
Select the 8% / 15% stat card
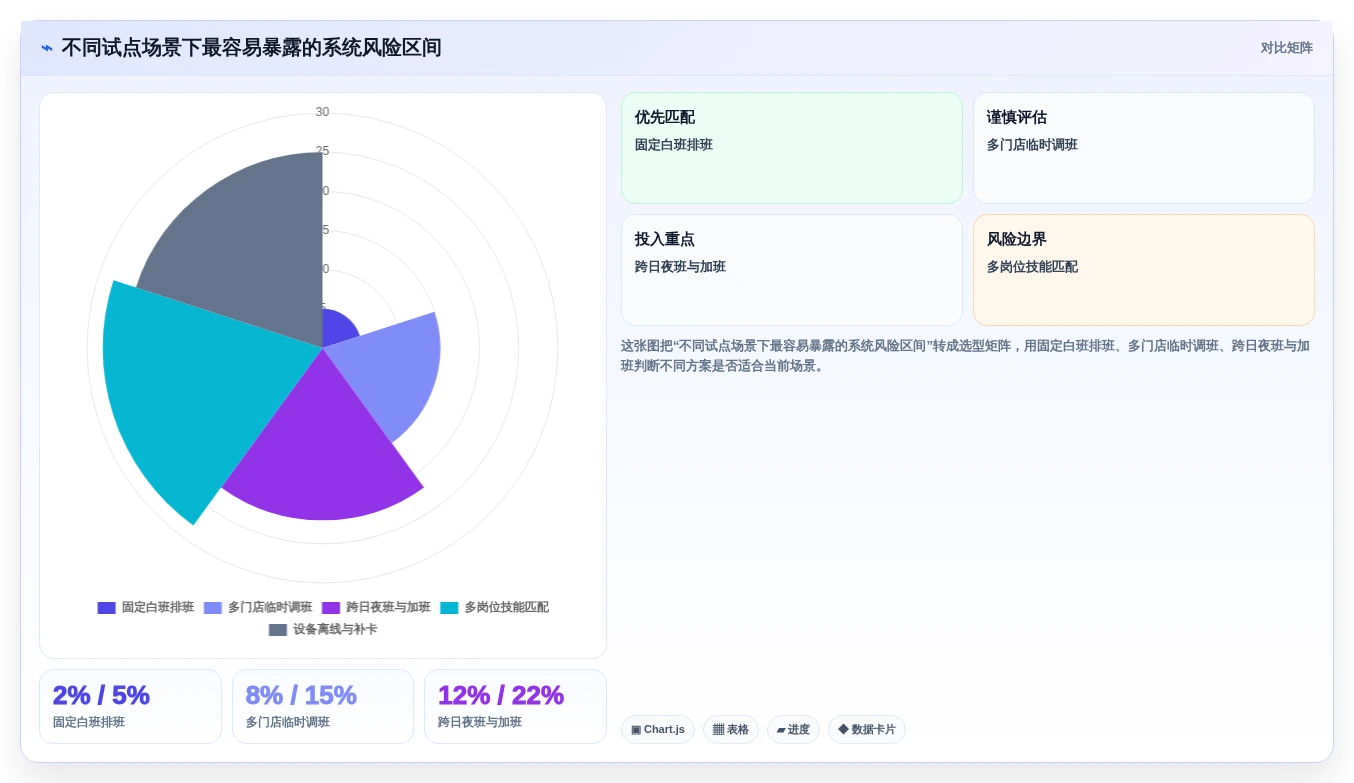tap(323, 706)
